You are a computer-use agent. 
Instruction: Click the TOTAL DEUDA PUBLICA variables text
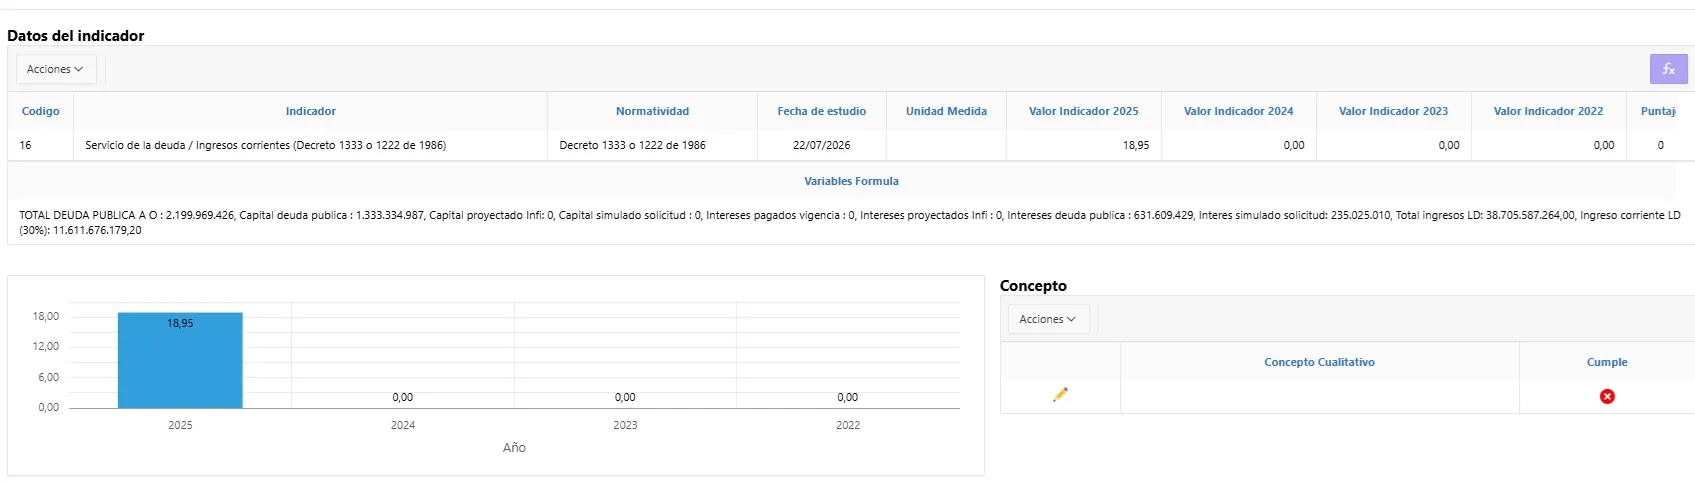pyautogui.click(x=849, y=222)
